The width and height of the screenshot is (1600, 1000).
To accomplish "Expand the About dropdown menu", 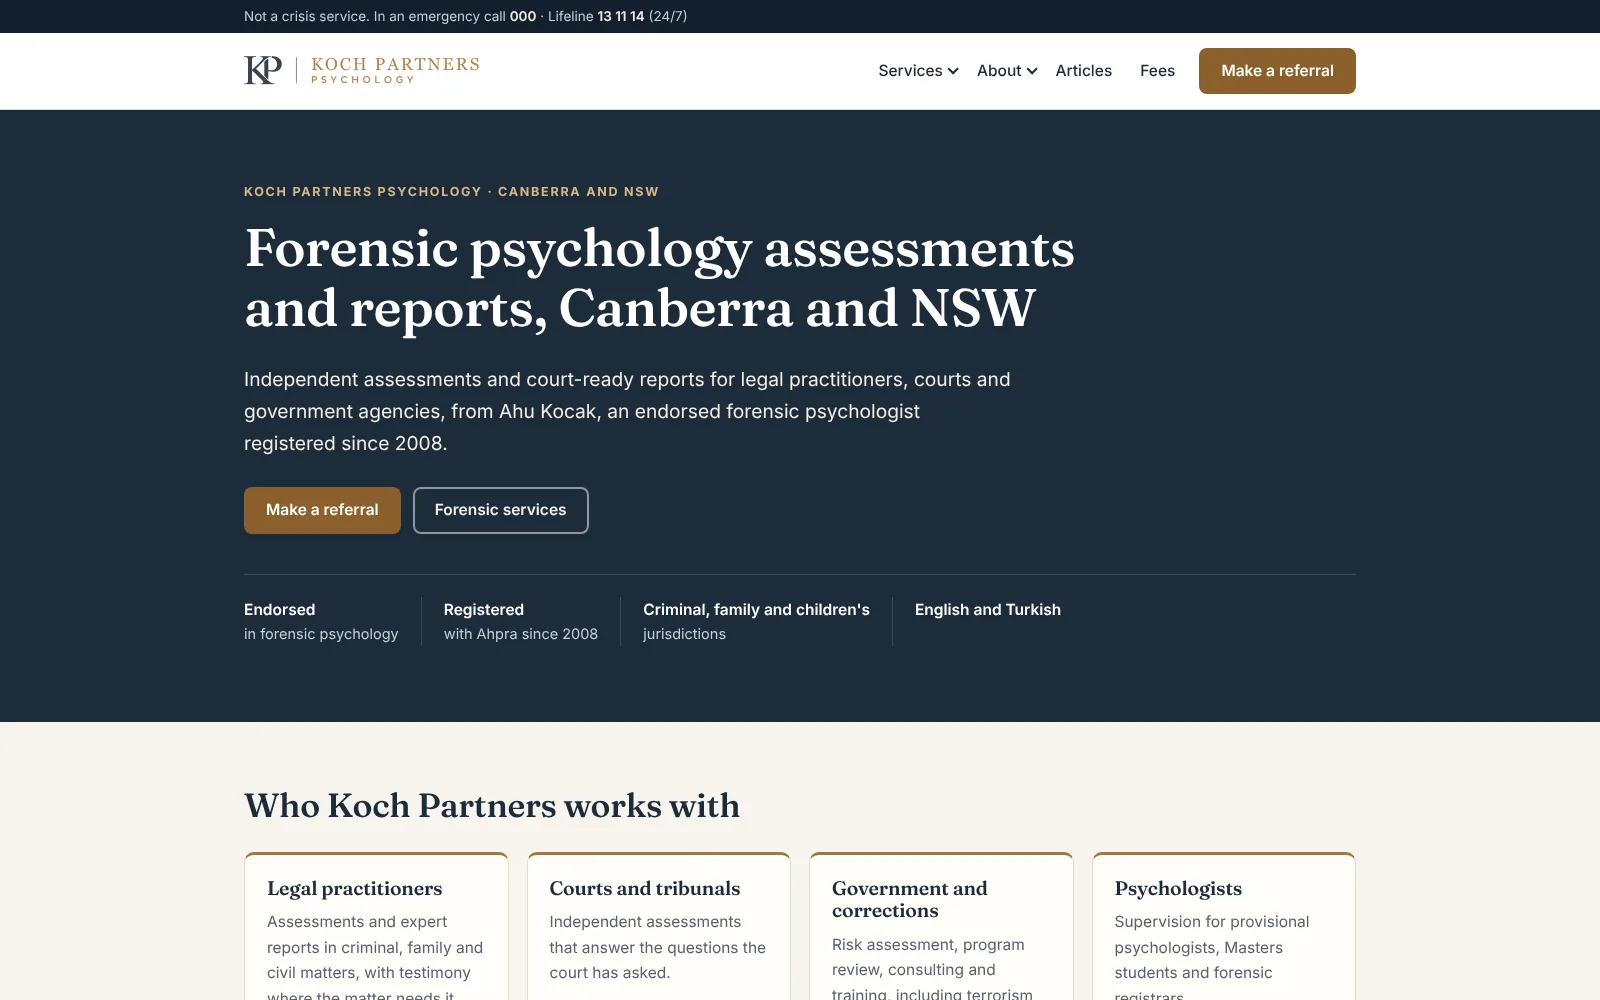I will click(x=1007, y=71).
